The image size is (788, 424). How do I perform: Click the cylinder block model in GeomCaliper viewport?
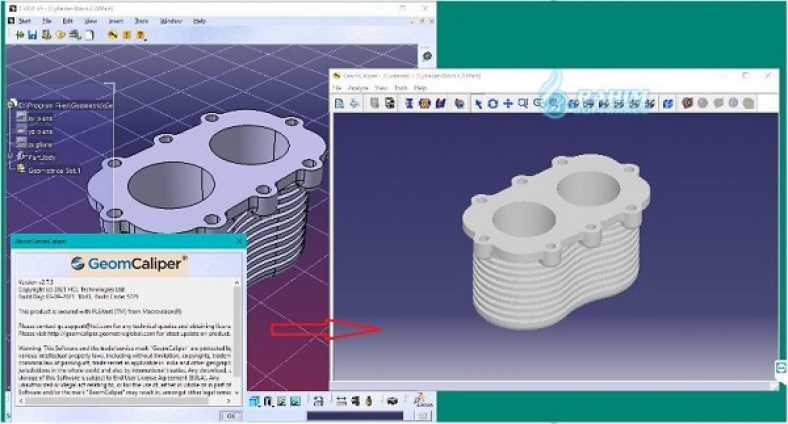(x=556, y=241)
